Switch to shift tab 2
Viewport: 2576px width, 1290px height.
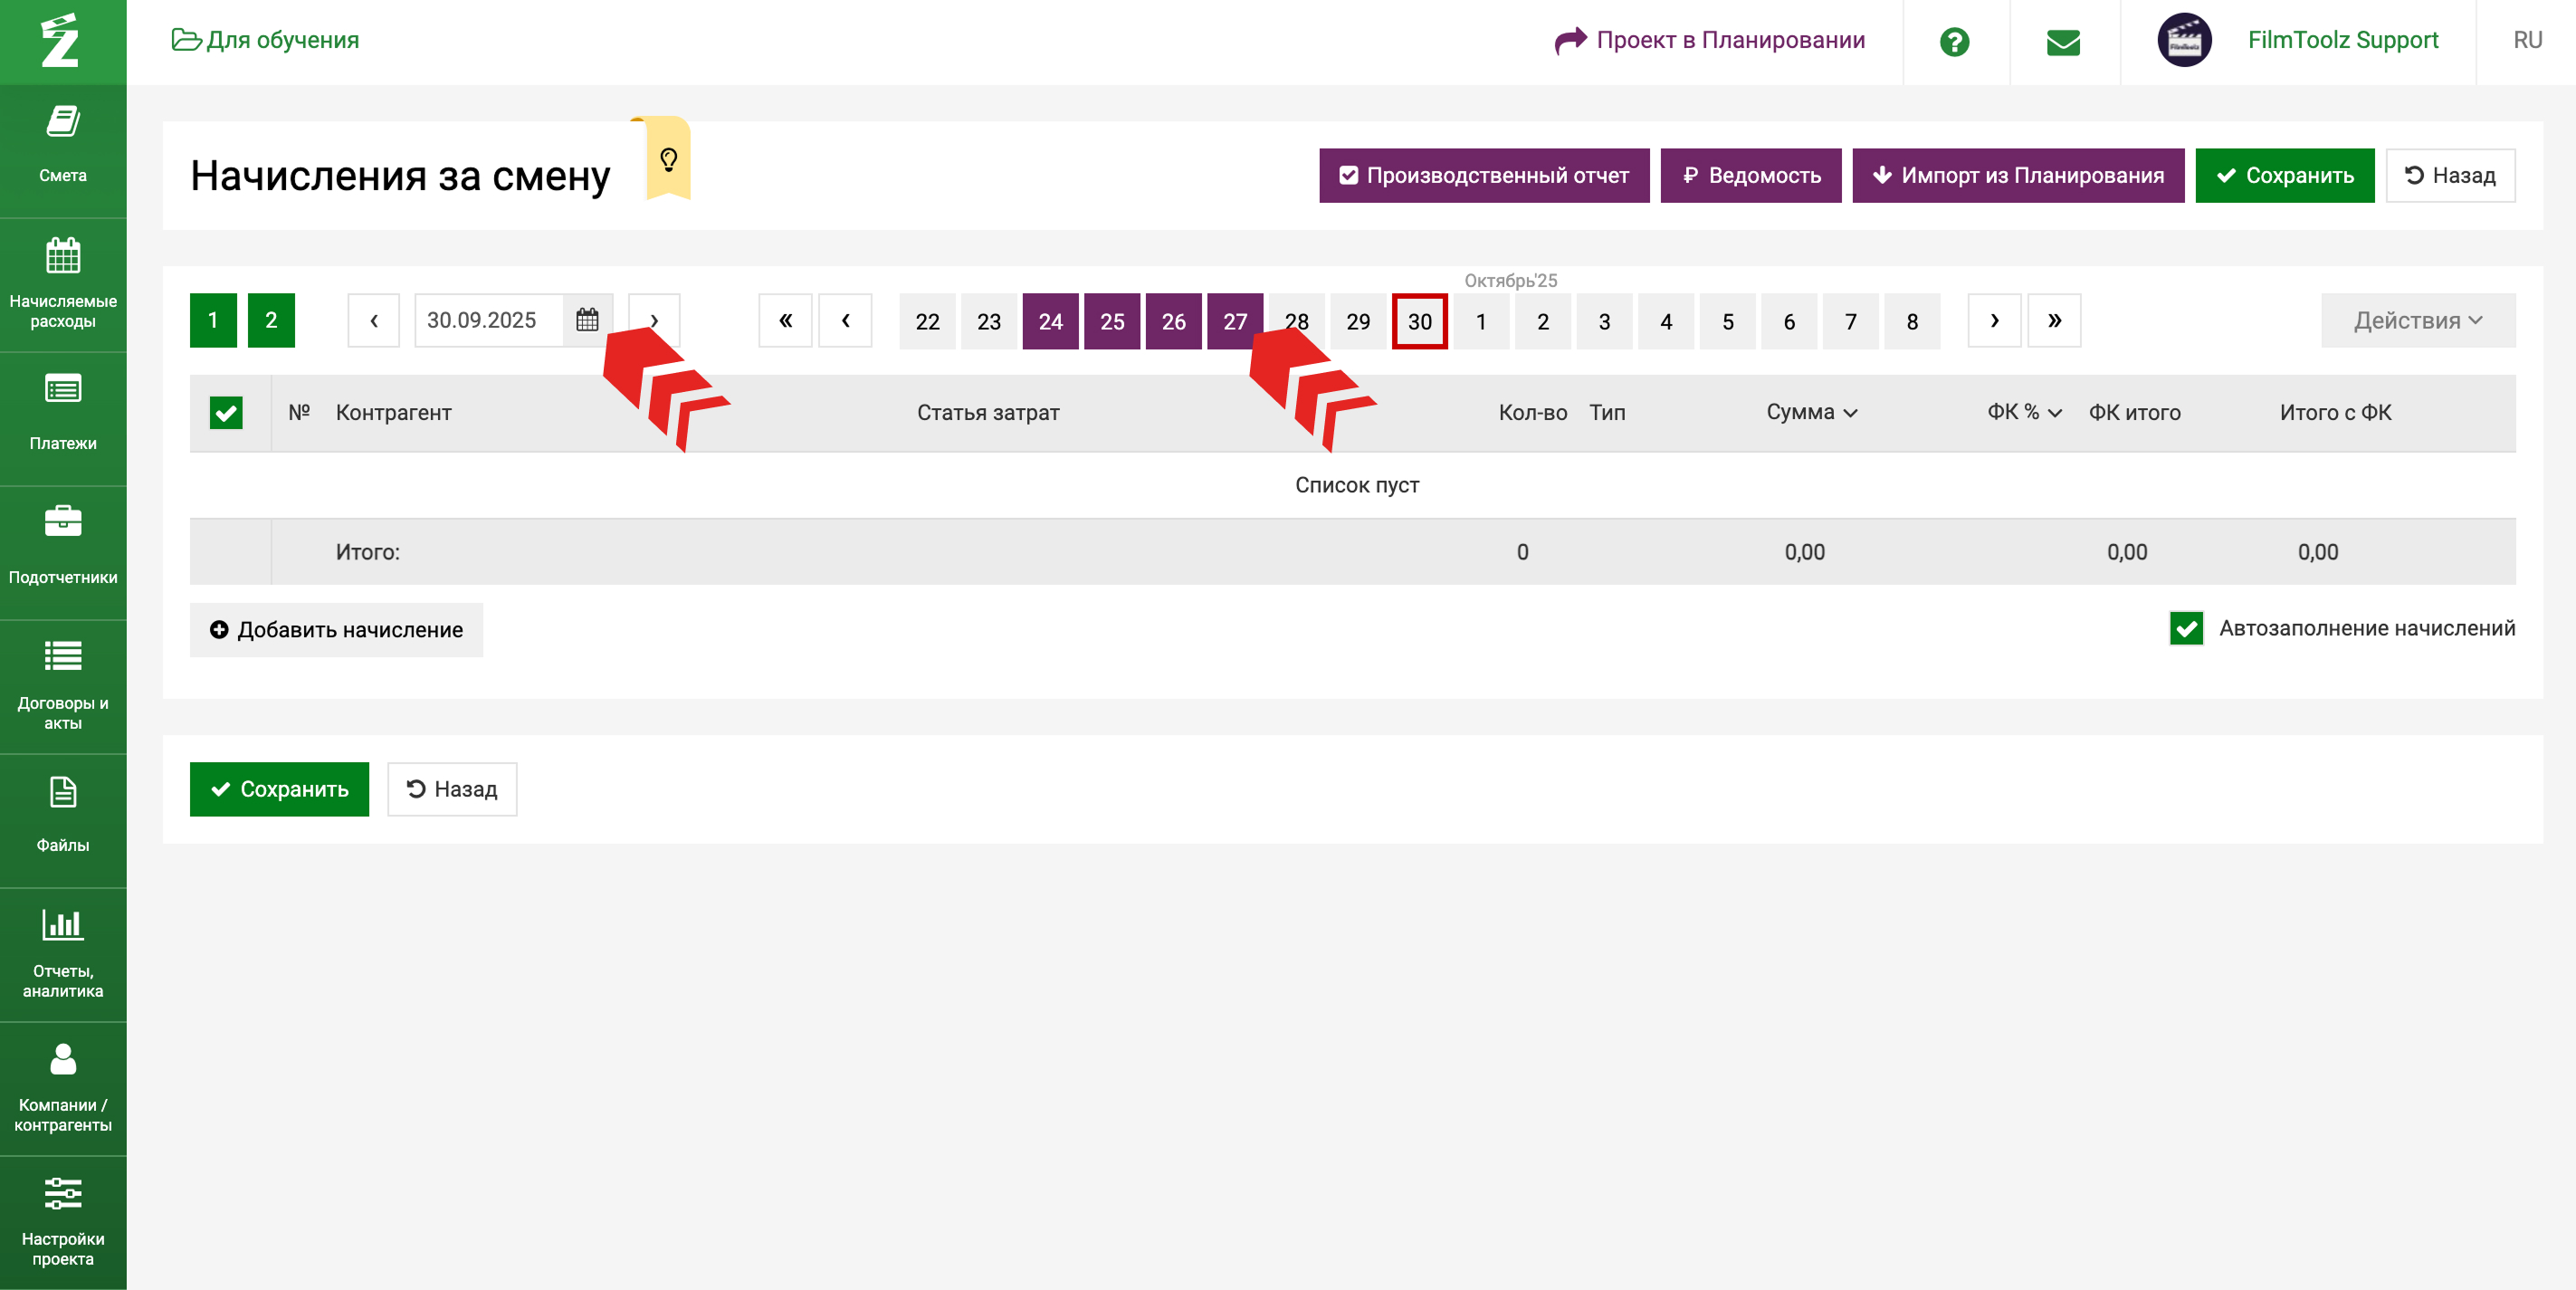(x=271, y=320)
